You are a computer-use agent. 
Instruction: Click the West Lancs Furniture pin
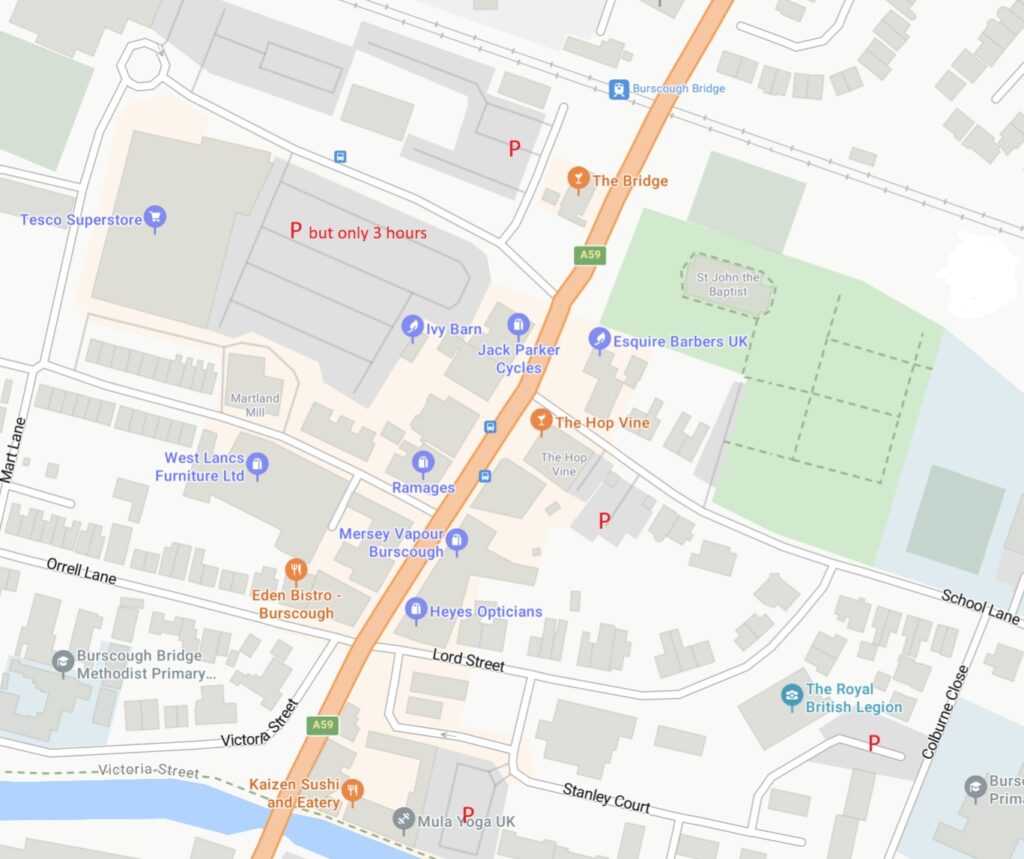257,466
